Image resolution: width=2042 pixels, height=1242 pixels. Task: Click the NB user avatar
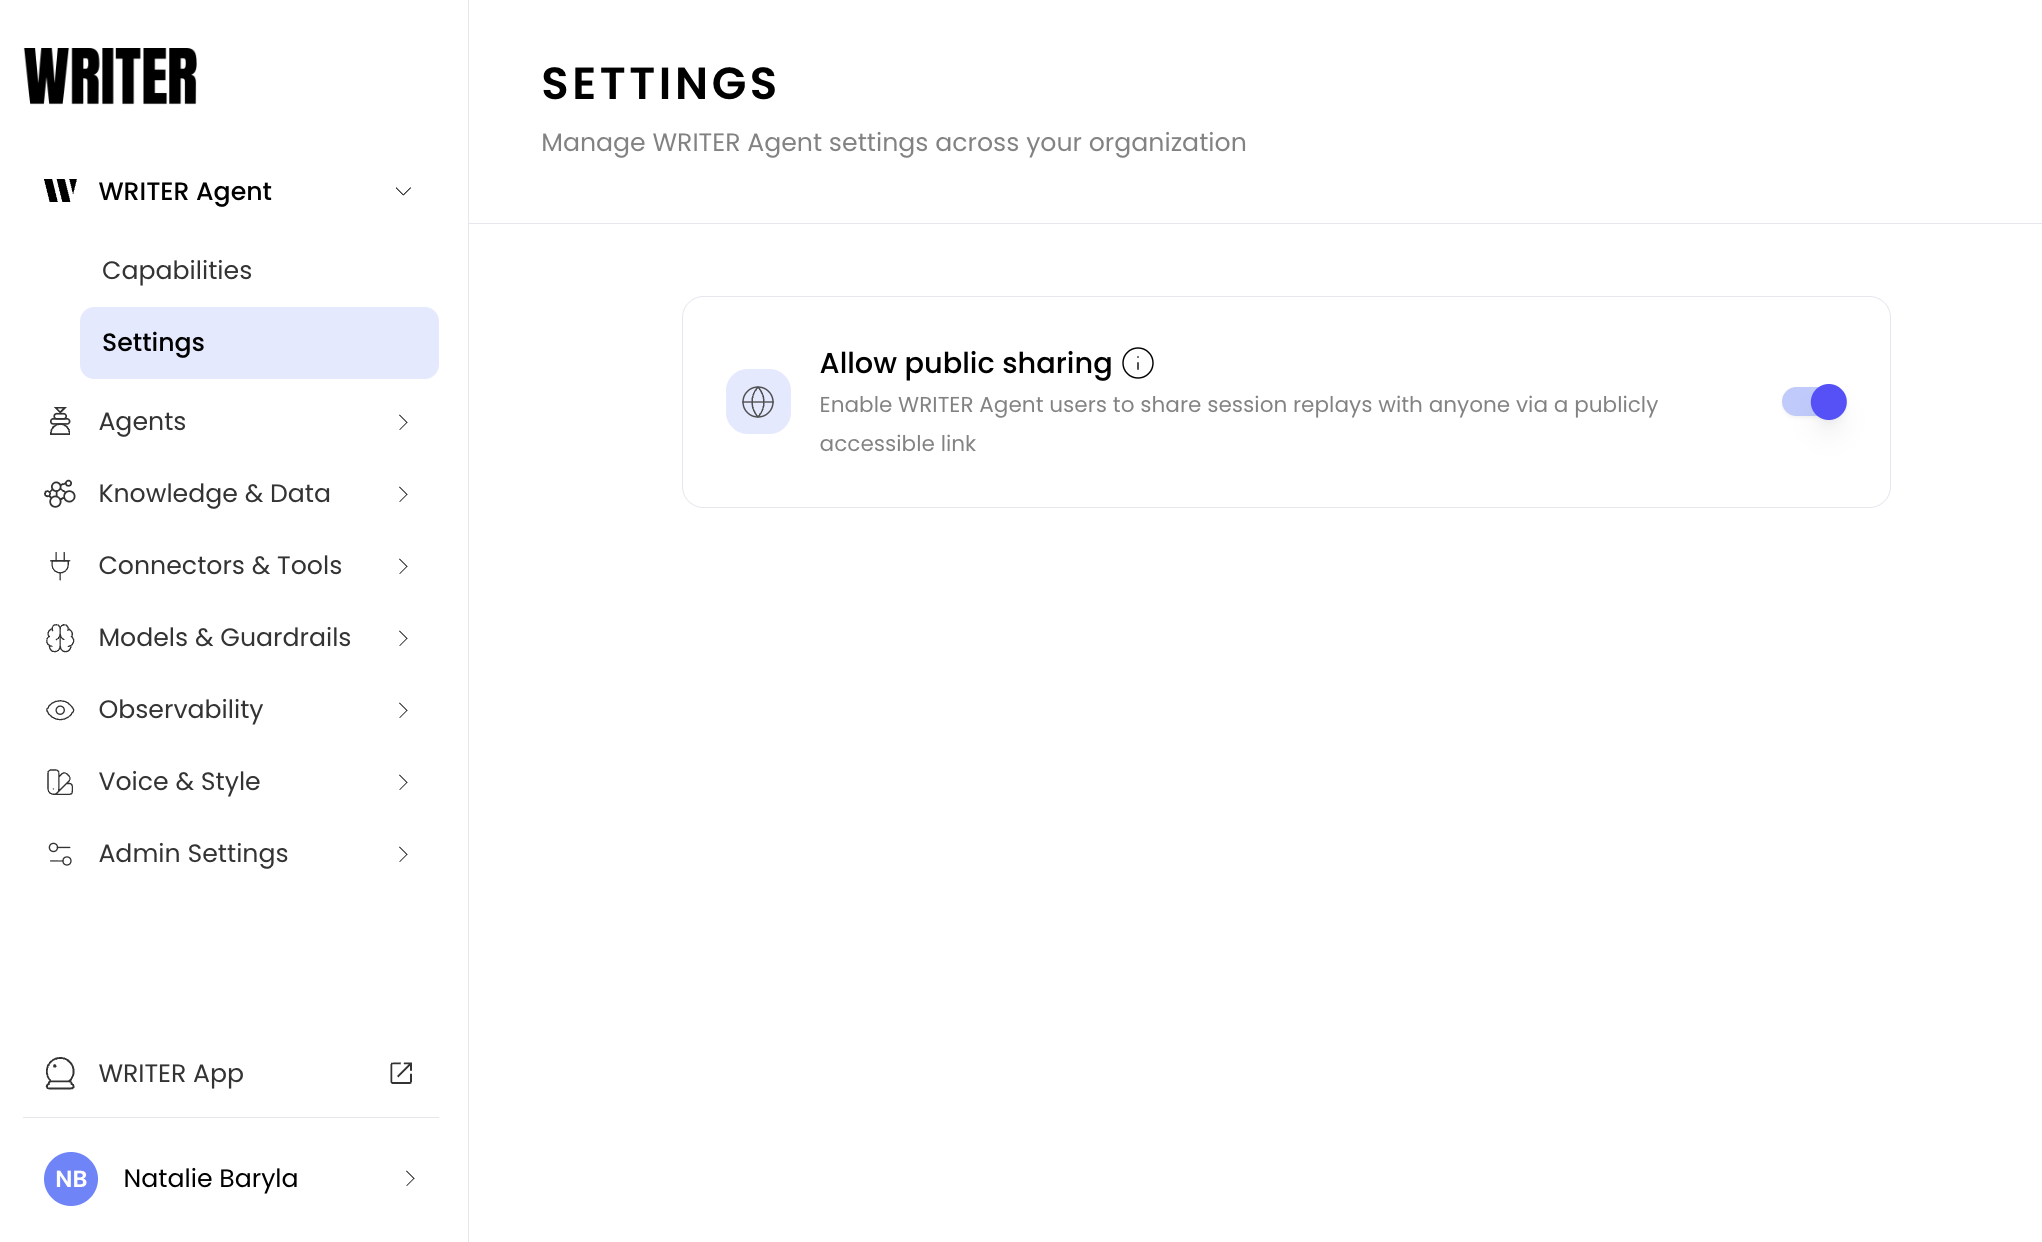71,1178
